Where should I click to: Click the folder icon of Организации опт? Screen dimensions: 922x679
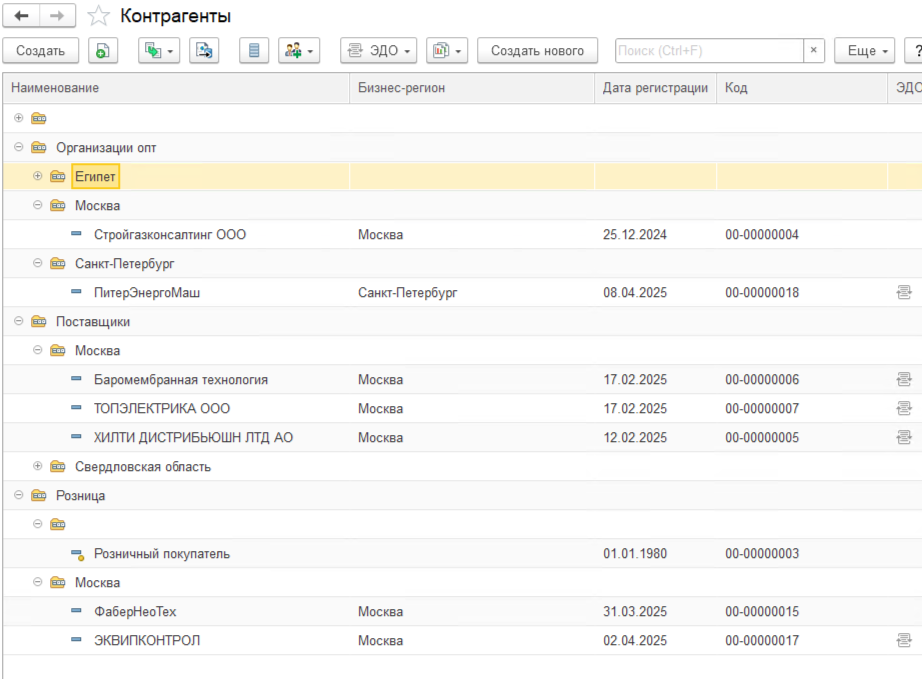pyautogui.click(x=39, y=147)
